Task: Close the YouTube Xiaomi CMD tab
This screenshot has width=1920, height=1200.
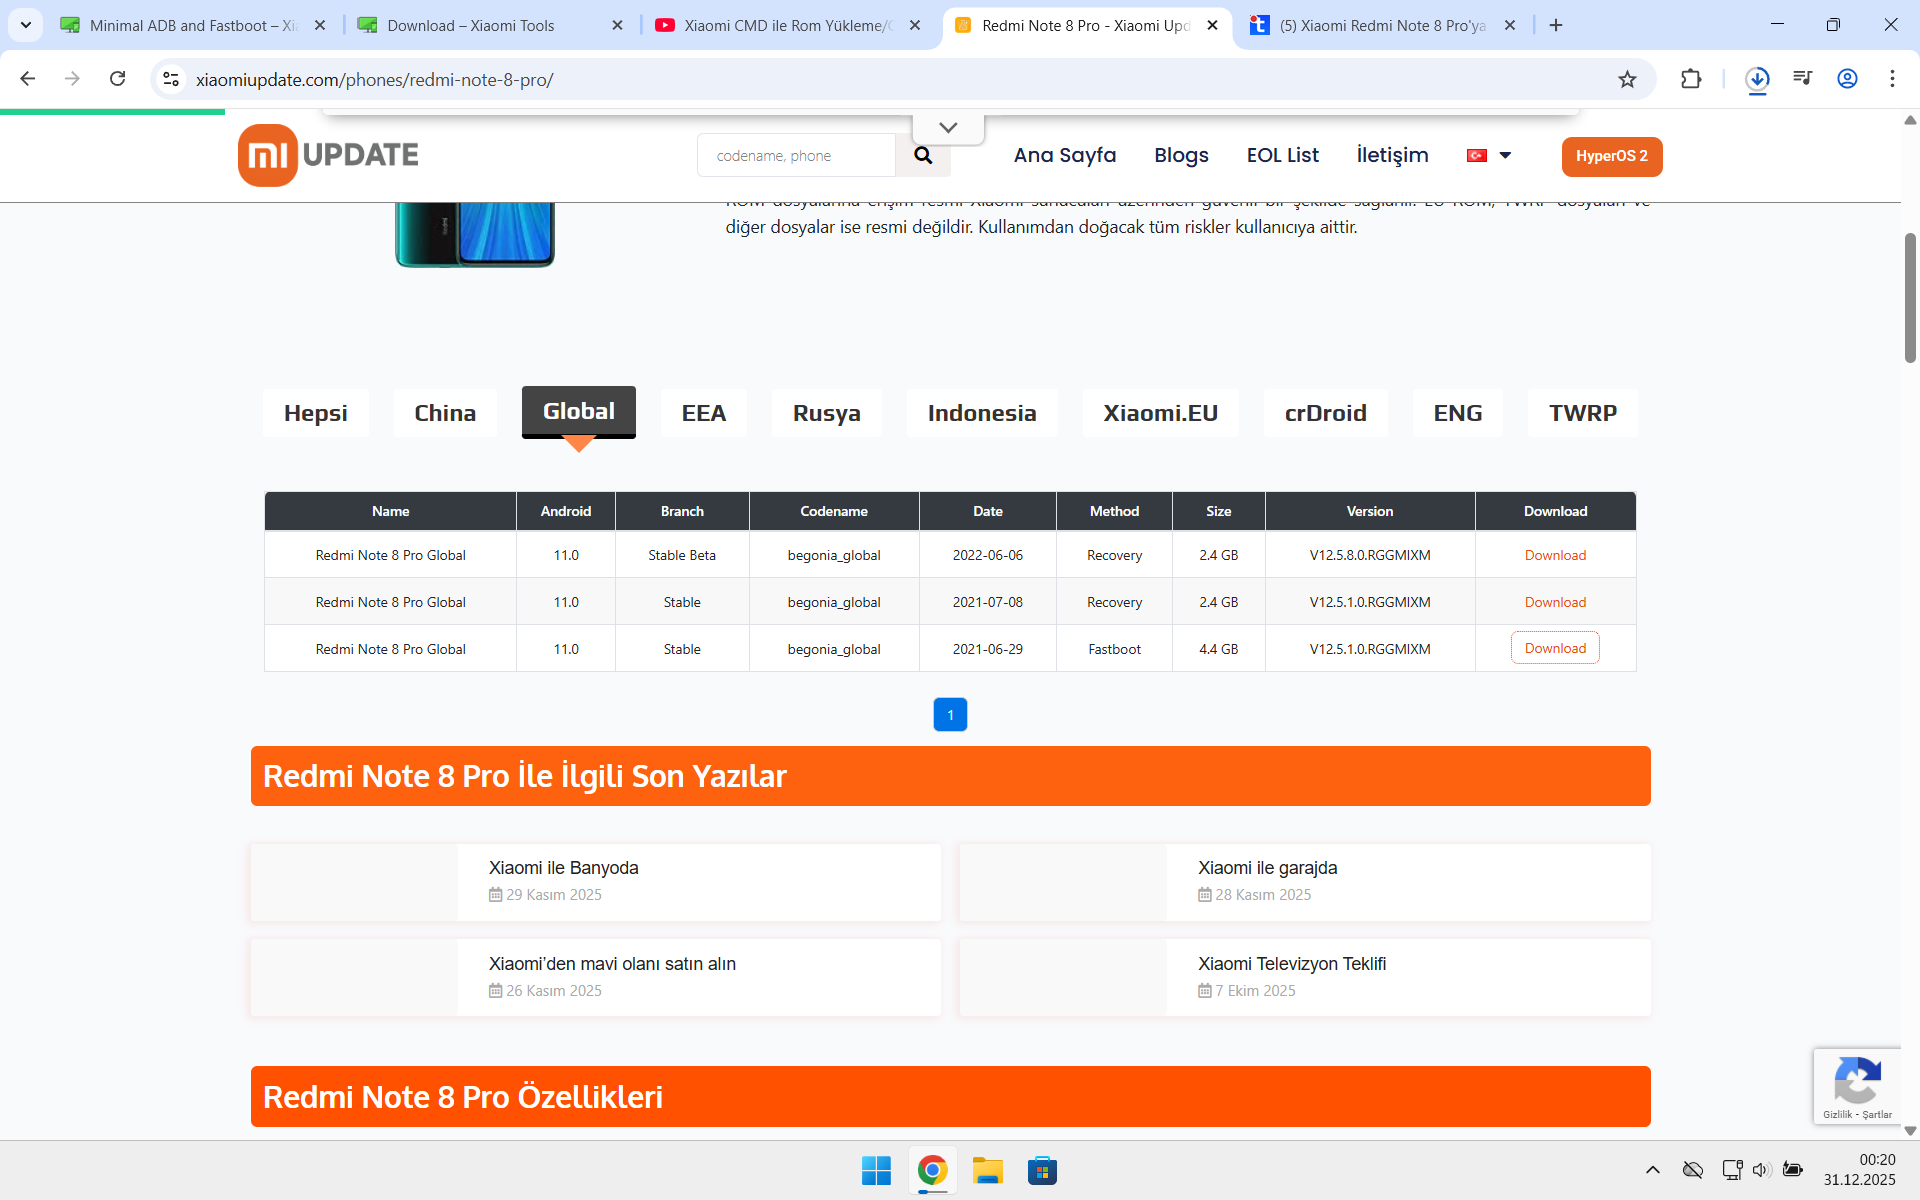Action: (x=915, y=25)
